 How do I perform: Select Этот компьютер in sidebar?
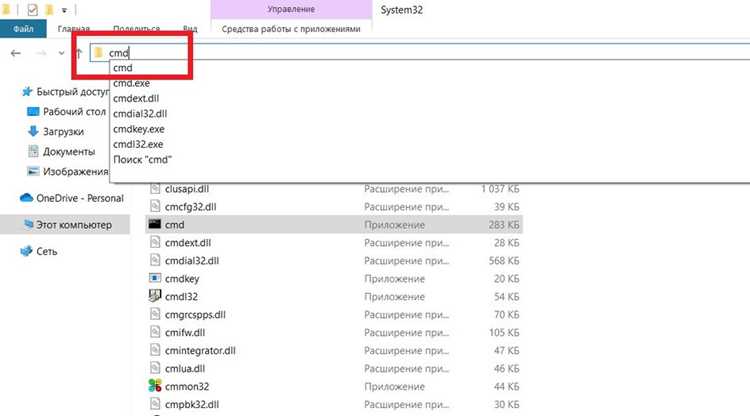coord(74,225)
